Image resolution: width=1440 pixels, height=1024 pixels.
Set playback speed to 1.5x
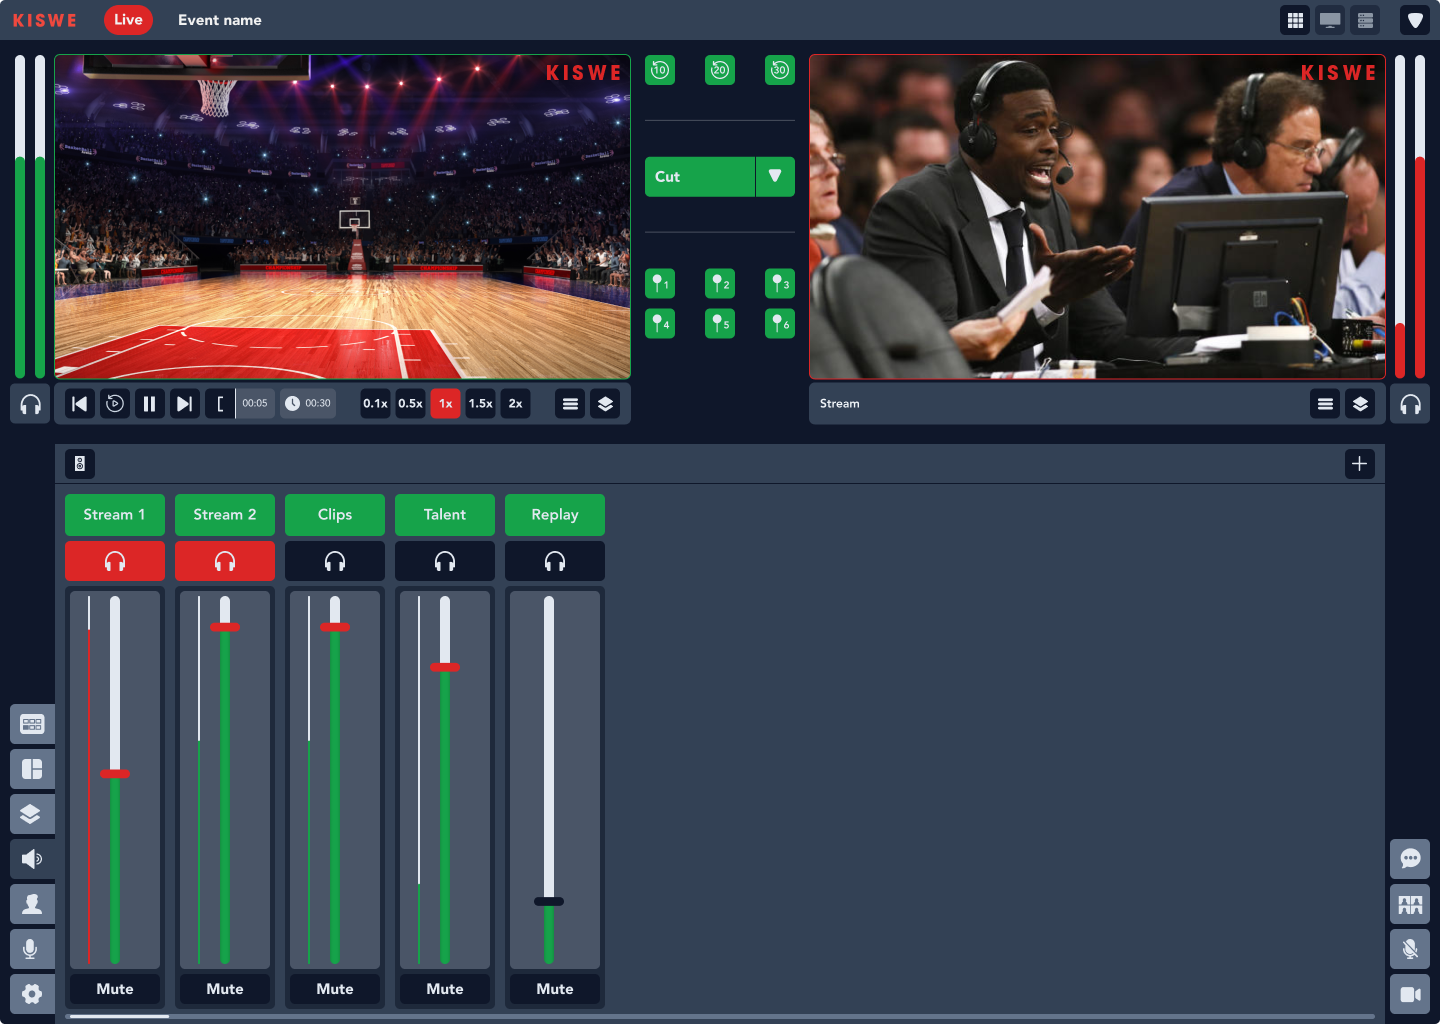click(480, 404)
